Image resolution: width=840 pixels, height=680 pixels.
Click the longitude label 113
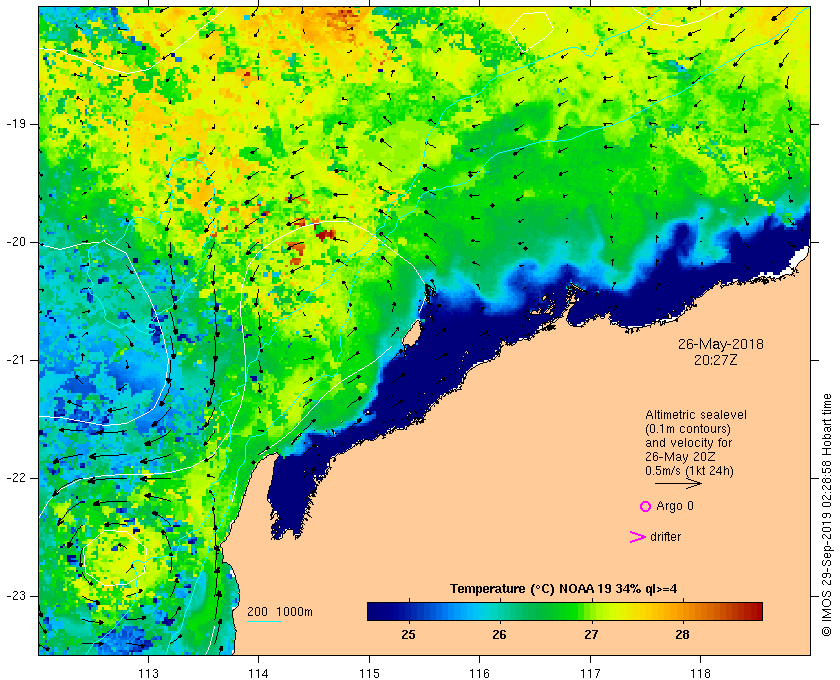[x=148, y=673]
